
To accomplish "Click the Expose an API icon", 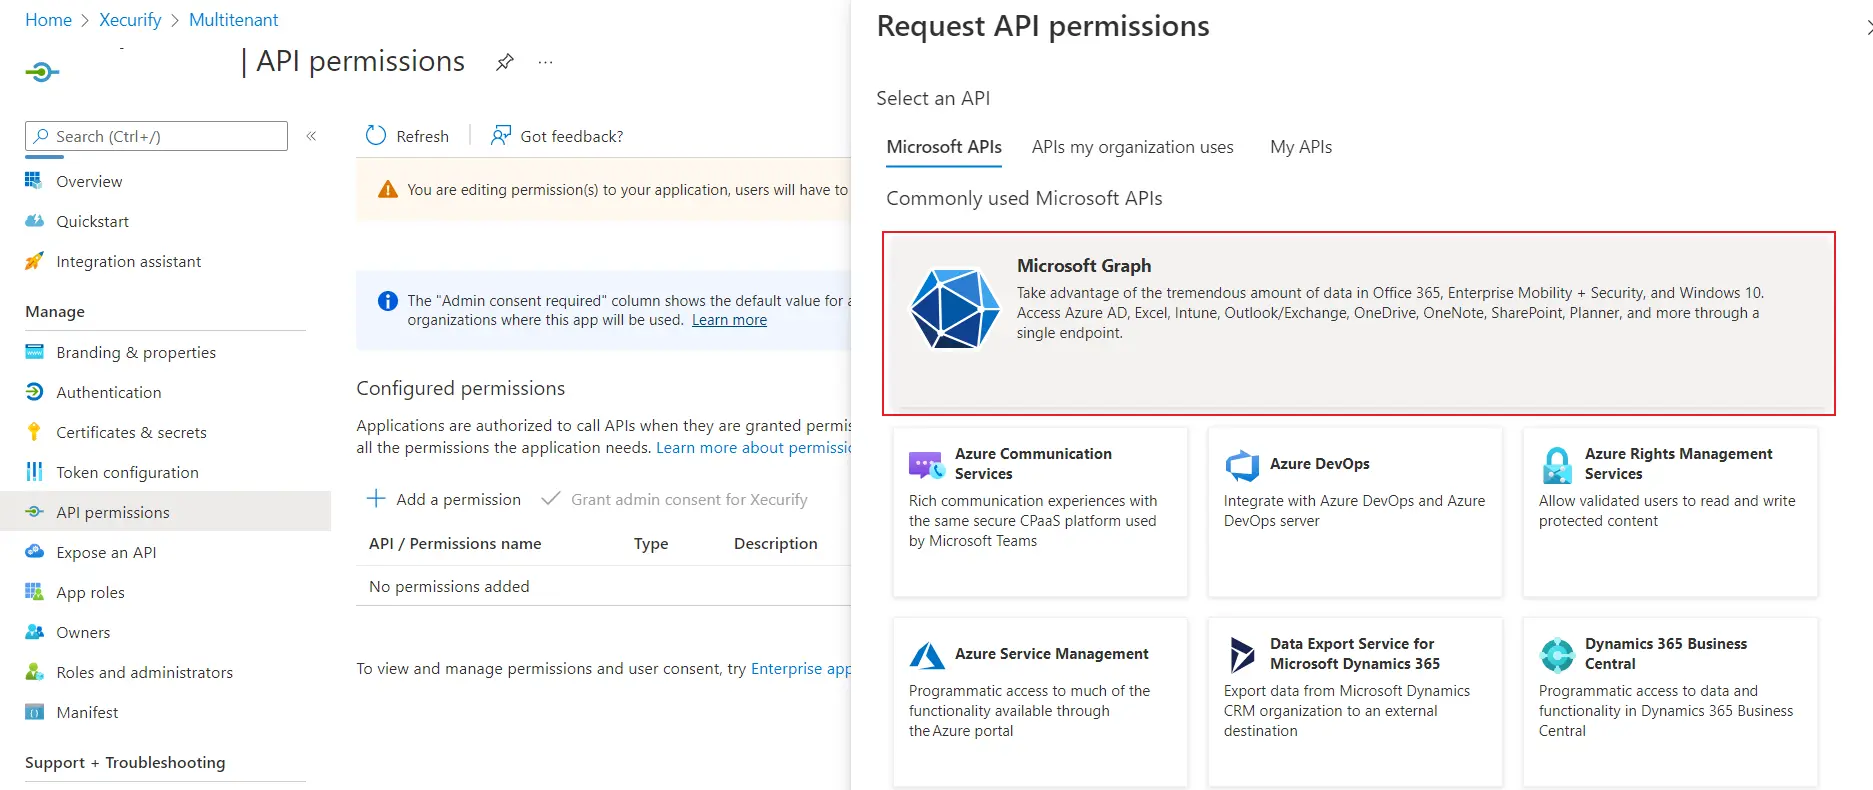I will coord(34,552).
